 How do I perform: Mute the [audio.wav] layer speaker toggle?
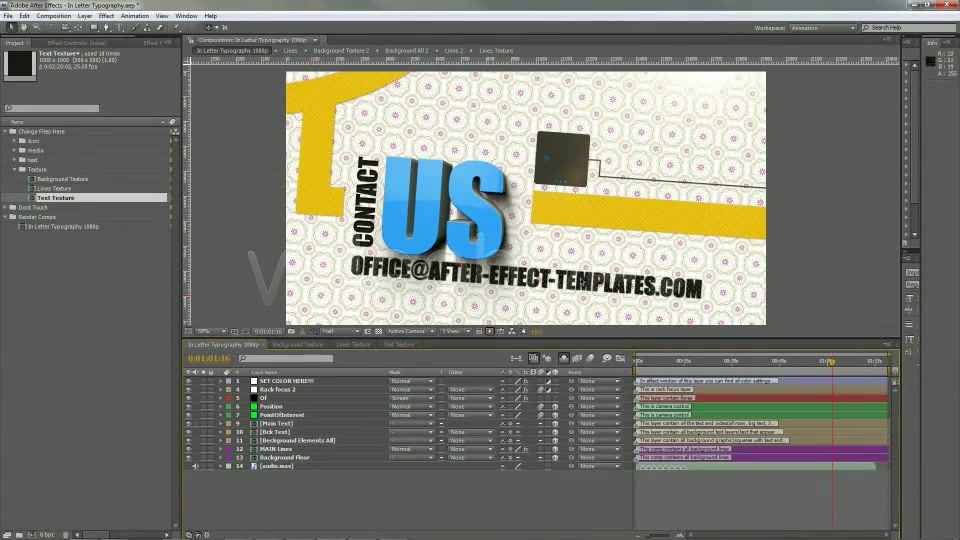coord(196,466)
